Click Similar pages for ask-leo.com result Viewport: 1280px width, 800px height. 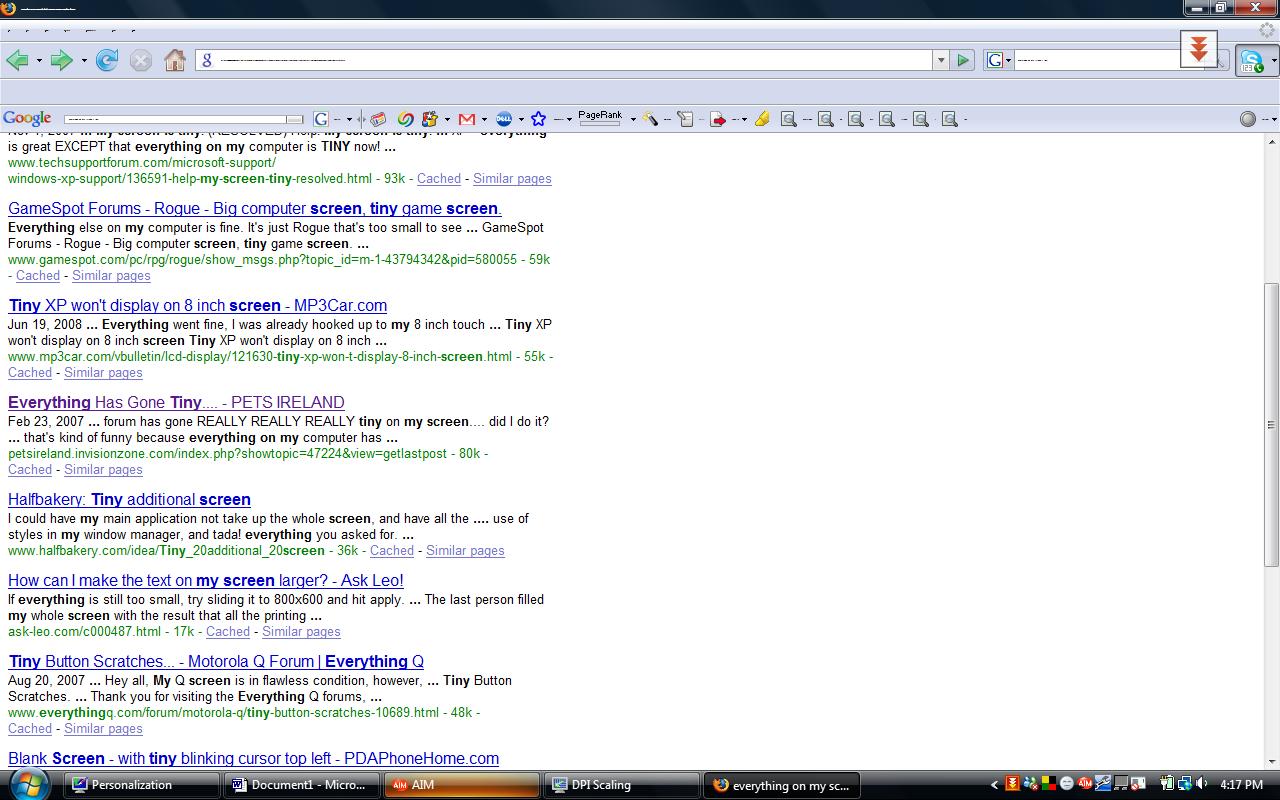[x=301, y=632]
